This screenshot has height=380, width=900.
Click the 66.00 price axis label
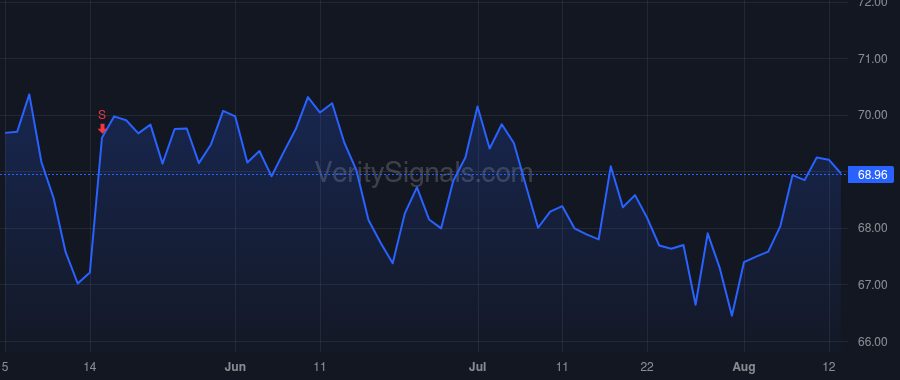pos(871,342)
